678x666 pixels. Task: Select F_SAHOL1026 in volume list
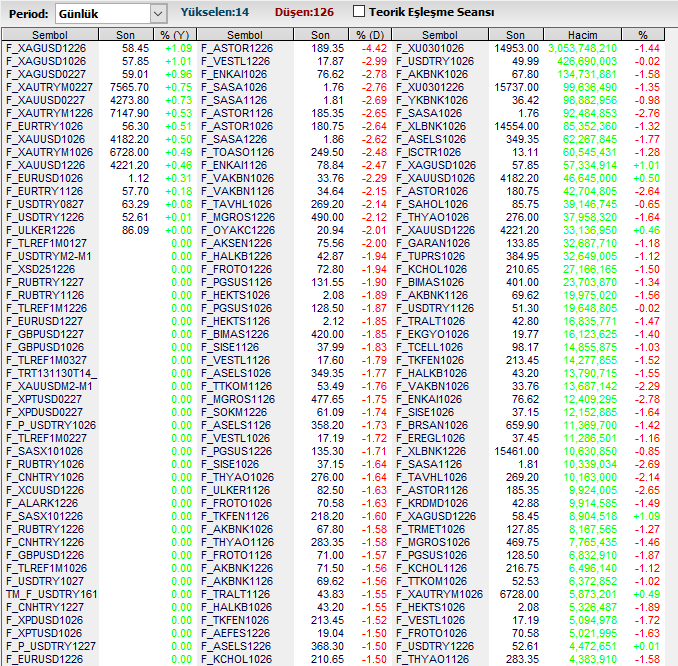[x=432, y=204]
